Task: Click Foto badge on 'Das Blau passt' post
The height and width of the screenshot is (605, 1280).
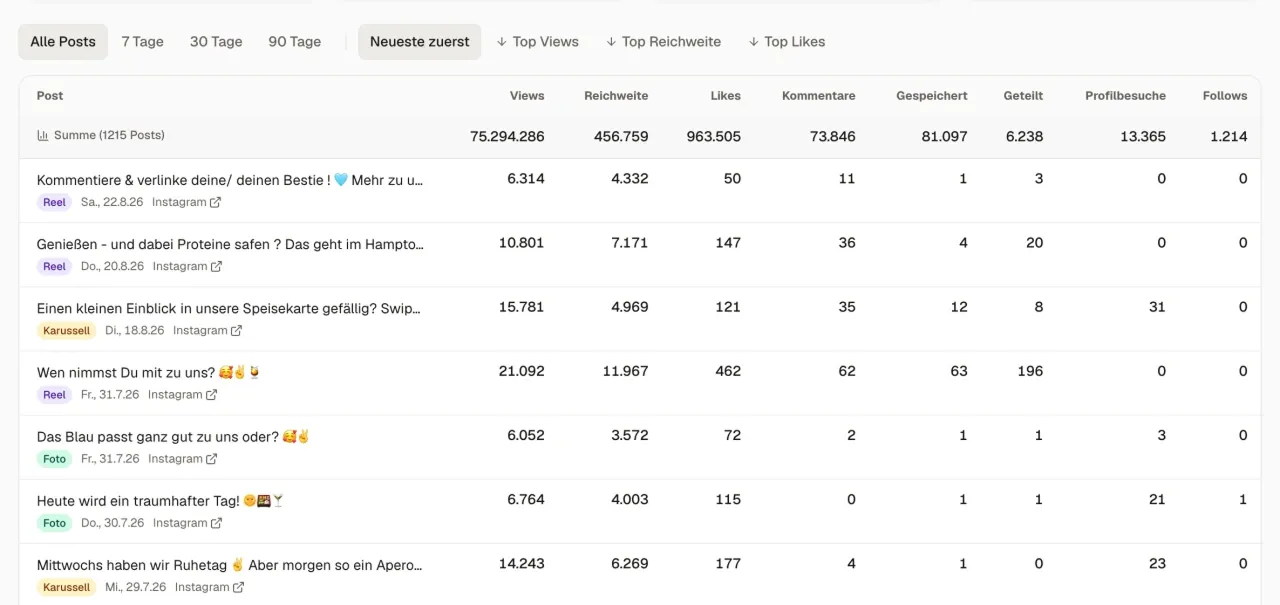Action: pyautogui.click(x=54, y=458)
